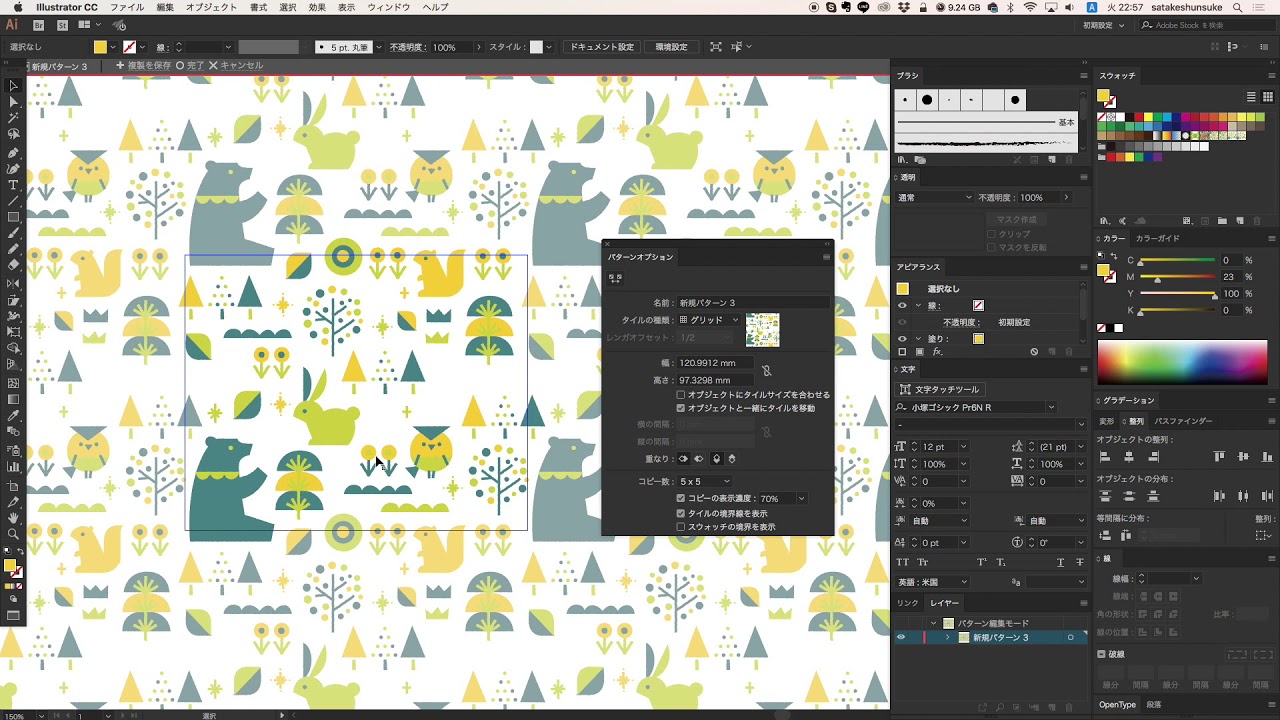1280x720 pixels.
Task: Select the Magic Wand tool
Action: click(13, 119)
